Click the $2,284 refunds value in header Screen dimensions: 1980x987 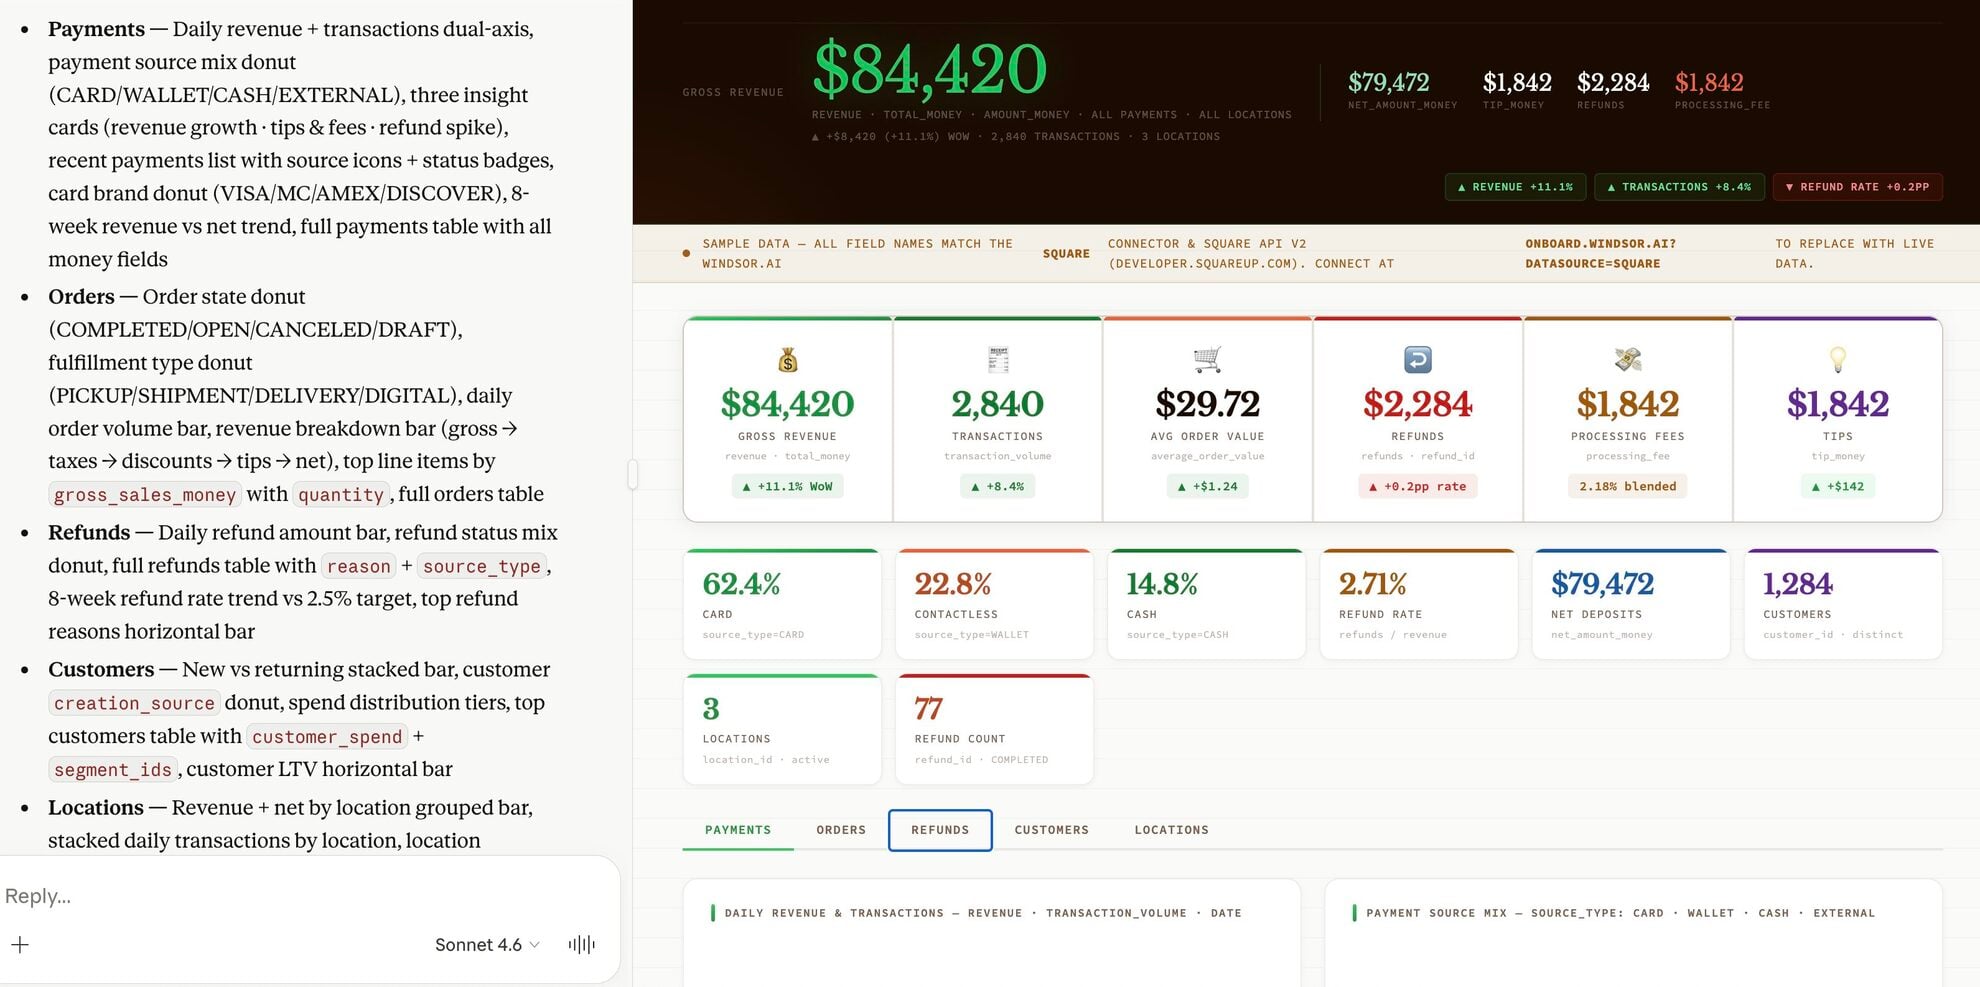coord(1613,82)
